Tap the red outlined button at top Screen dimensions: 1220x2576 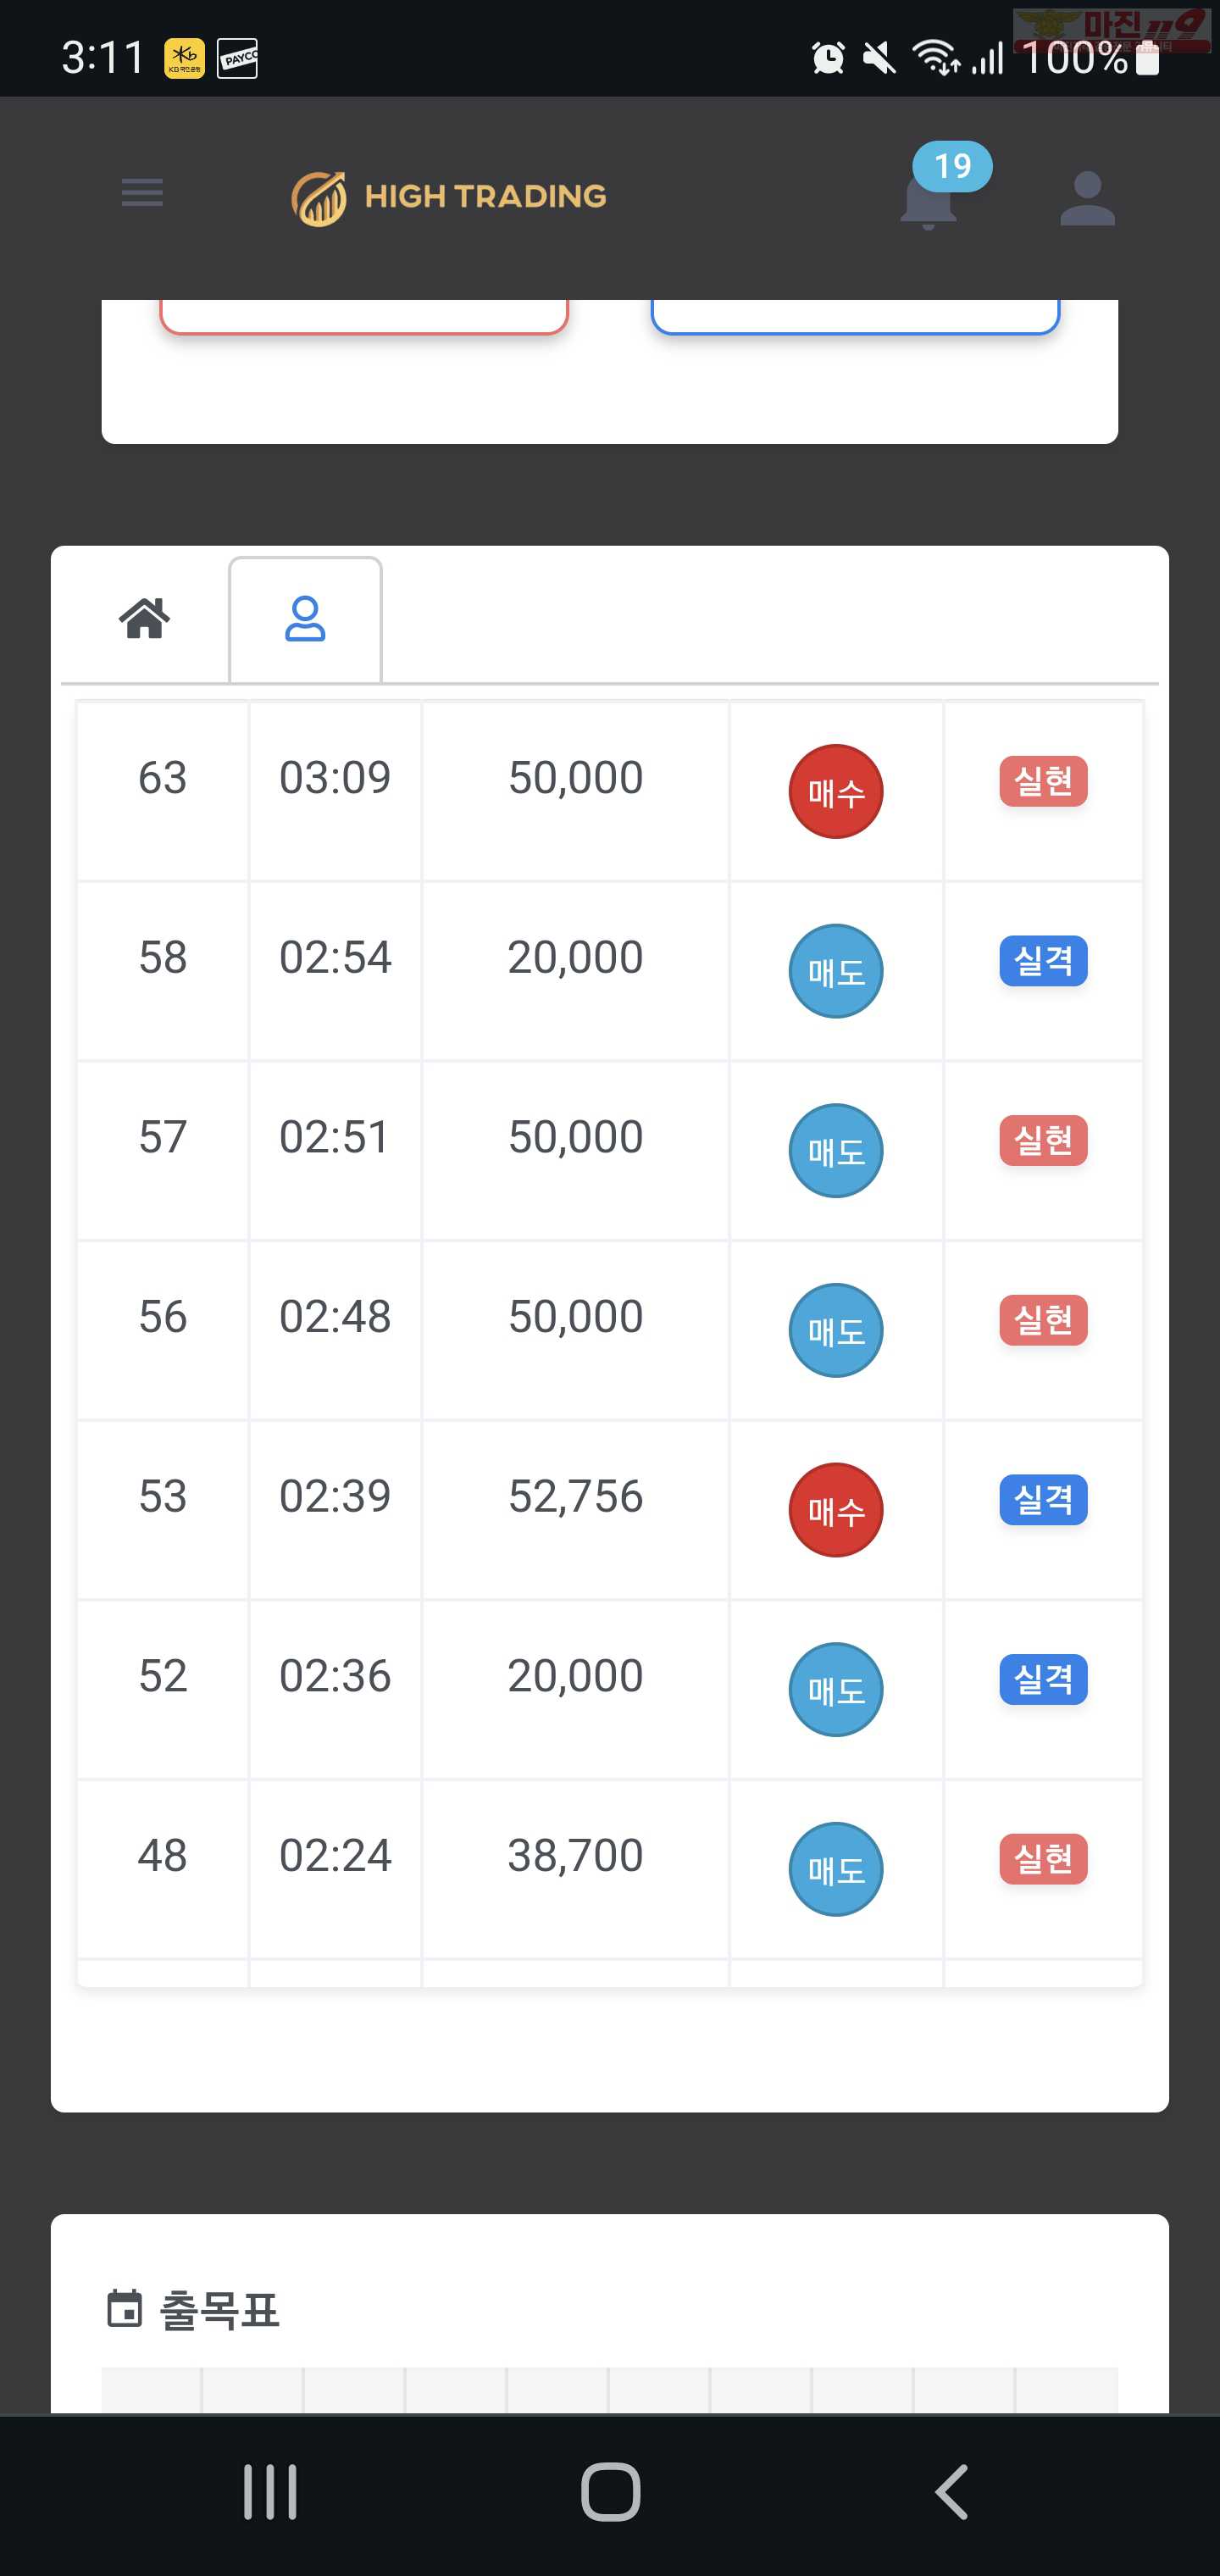click(x=364, y=316)
